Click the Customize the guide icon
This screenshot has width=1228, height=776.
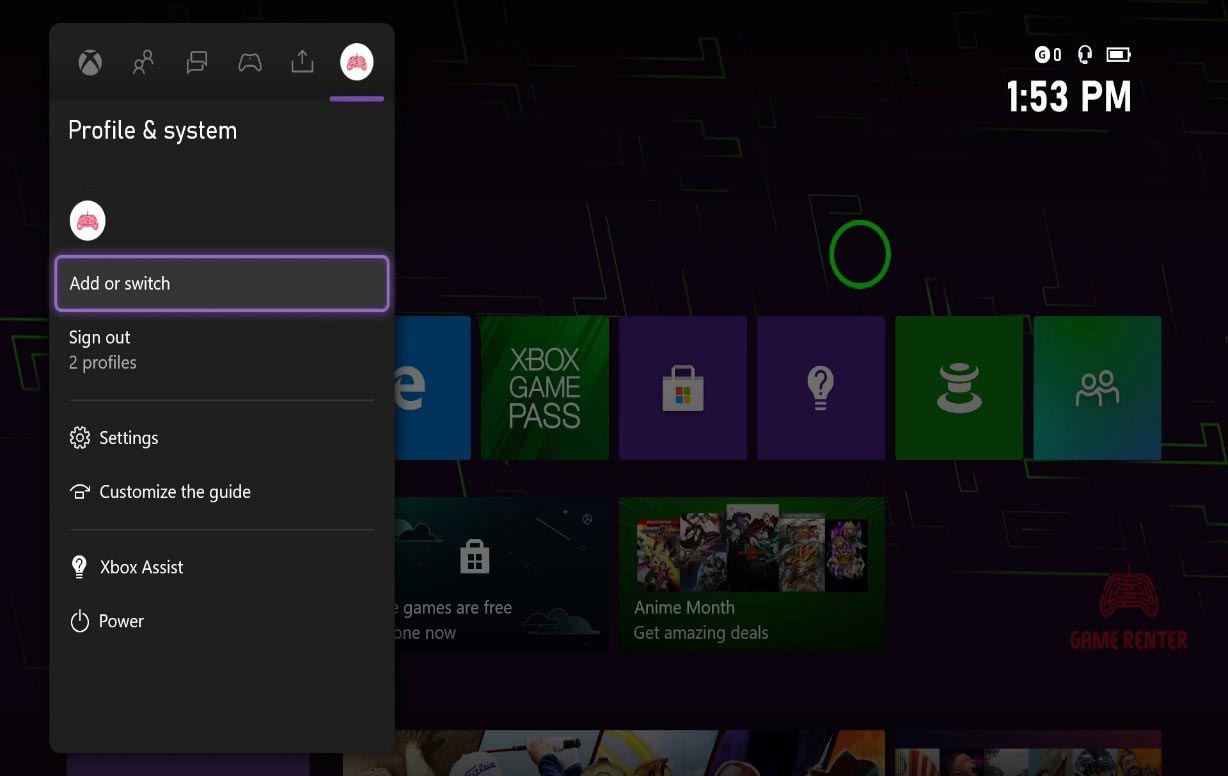(80, 492)
